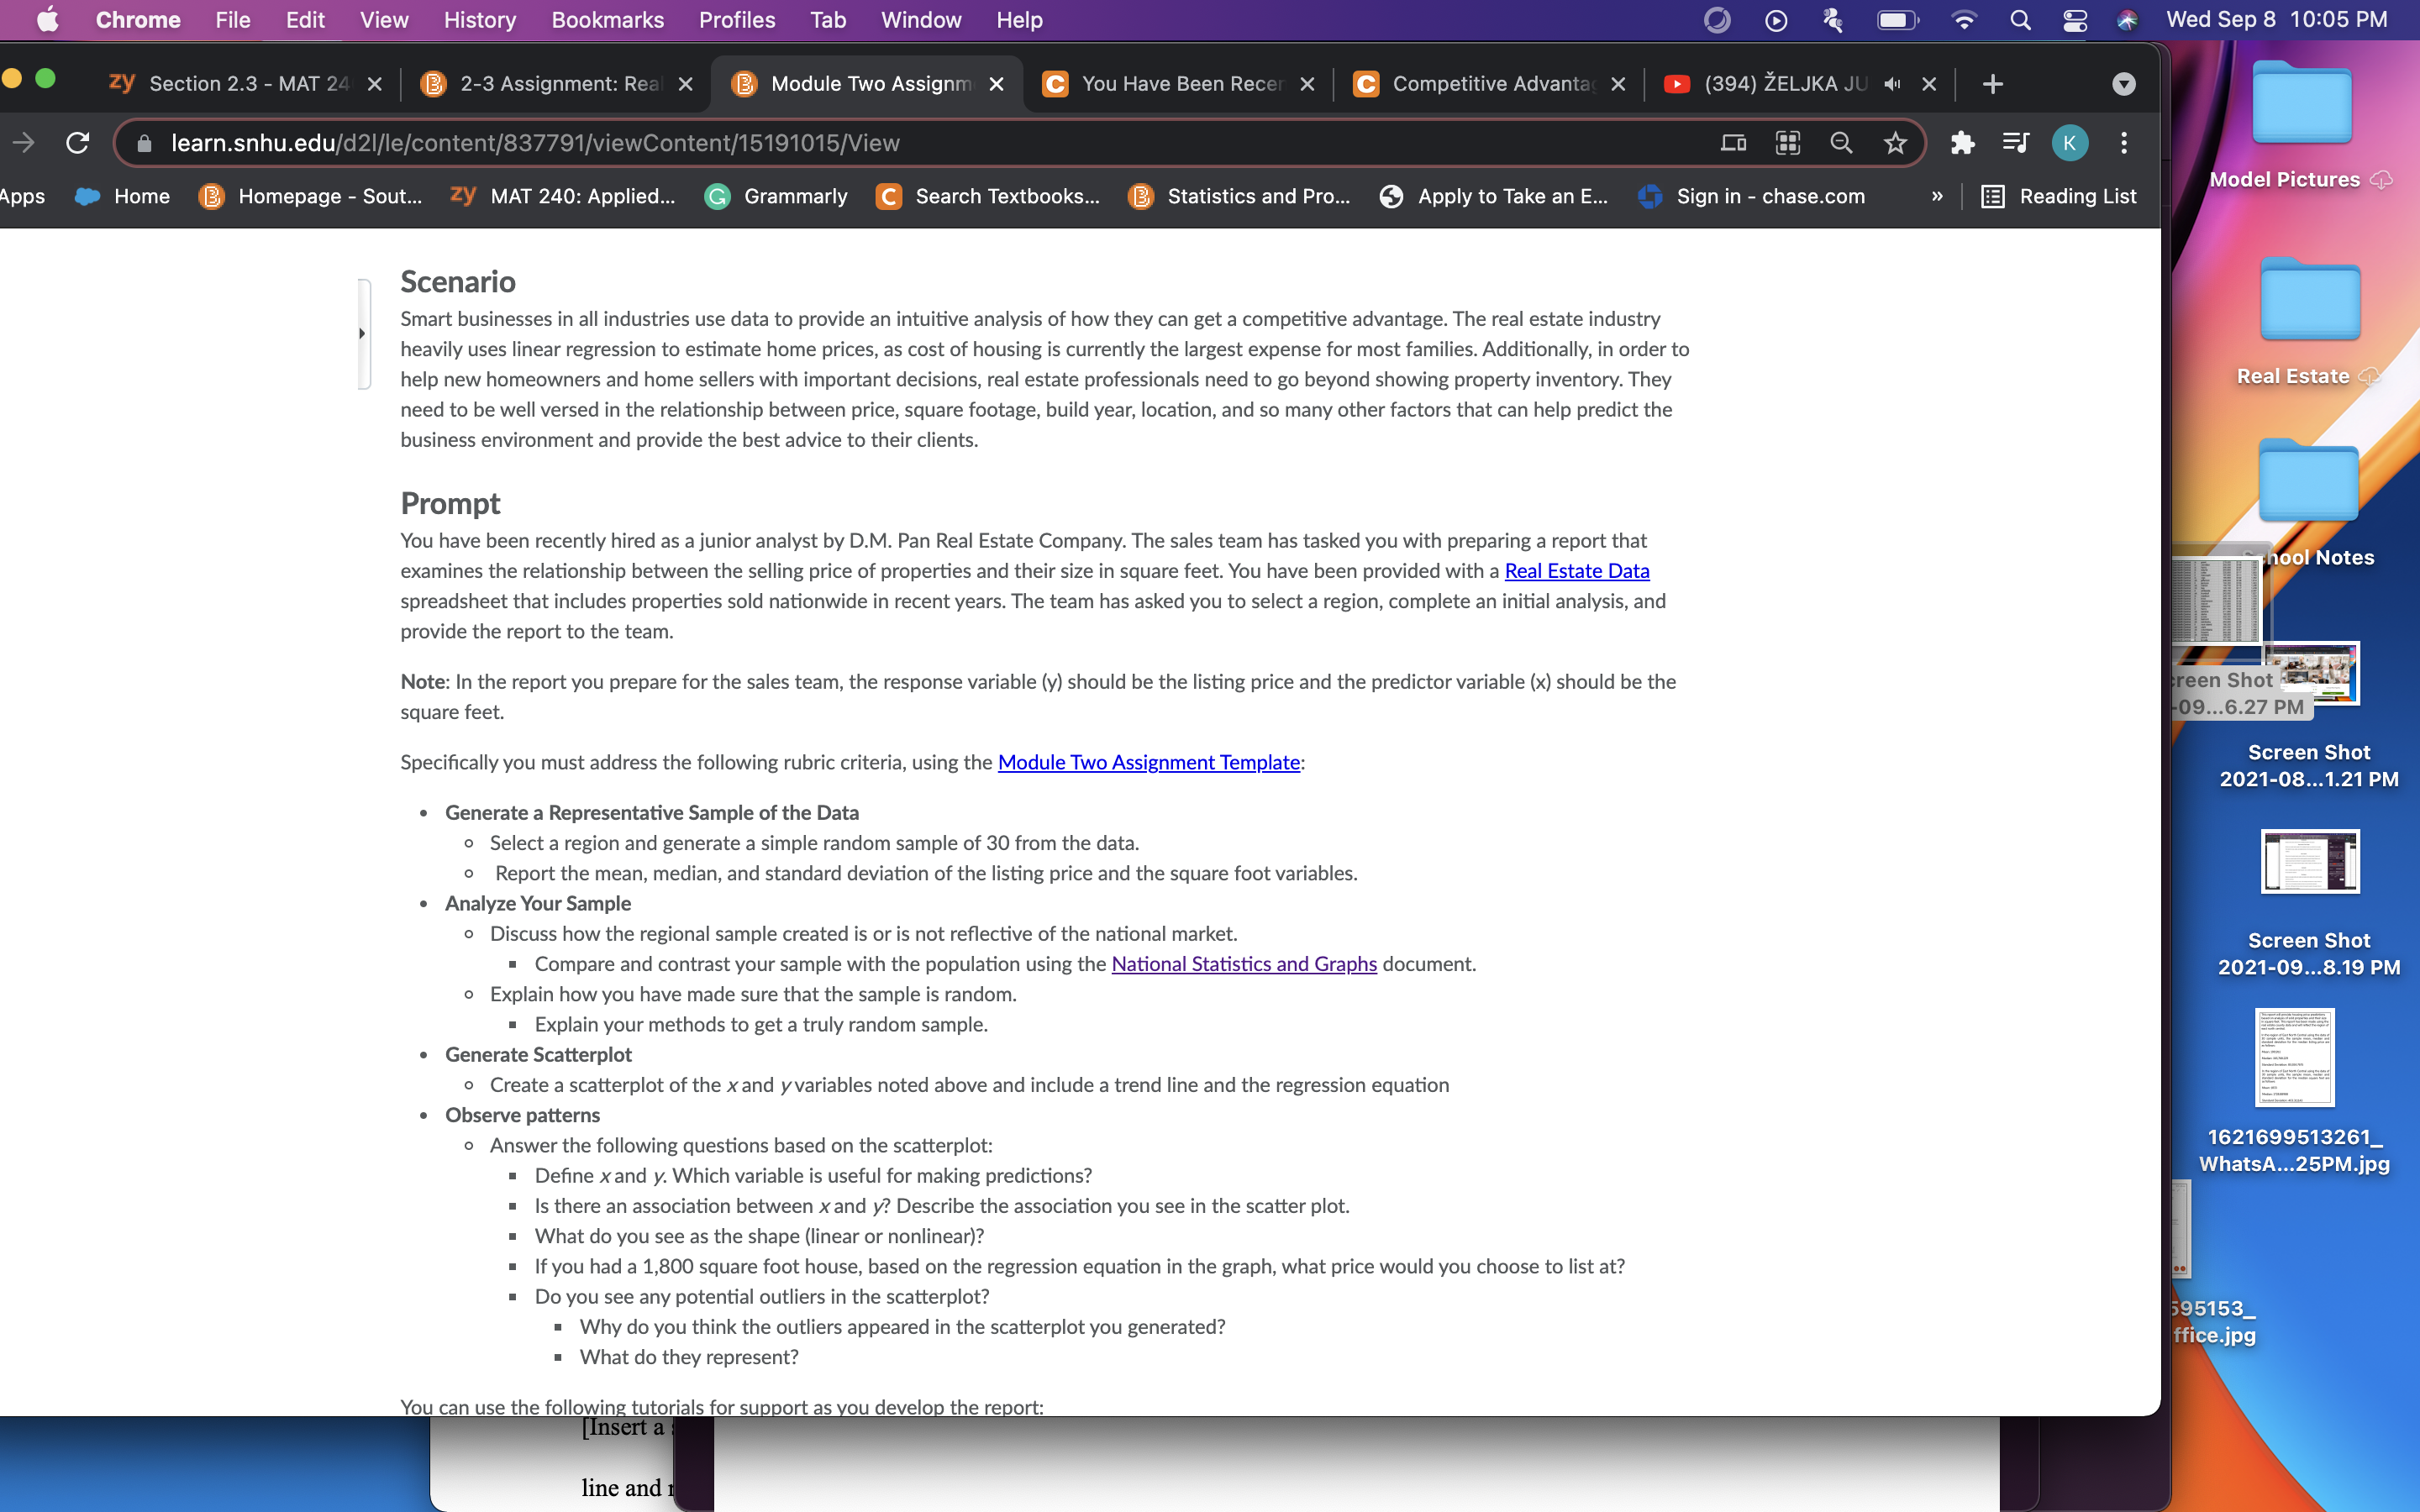Open the Real Estate Data link

(1576, 571)
